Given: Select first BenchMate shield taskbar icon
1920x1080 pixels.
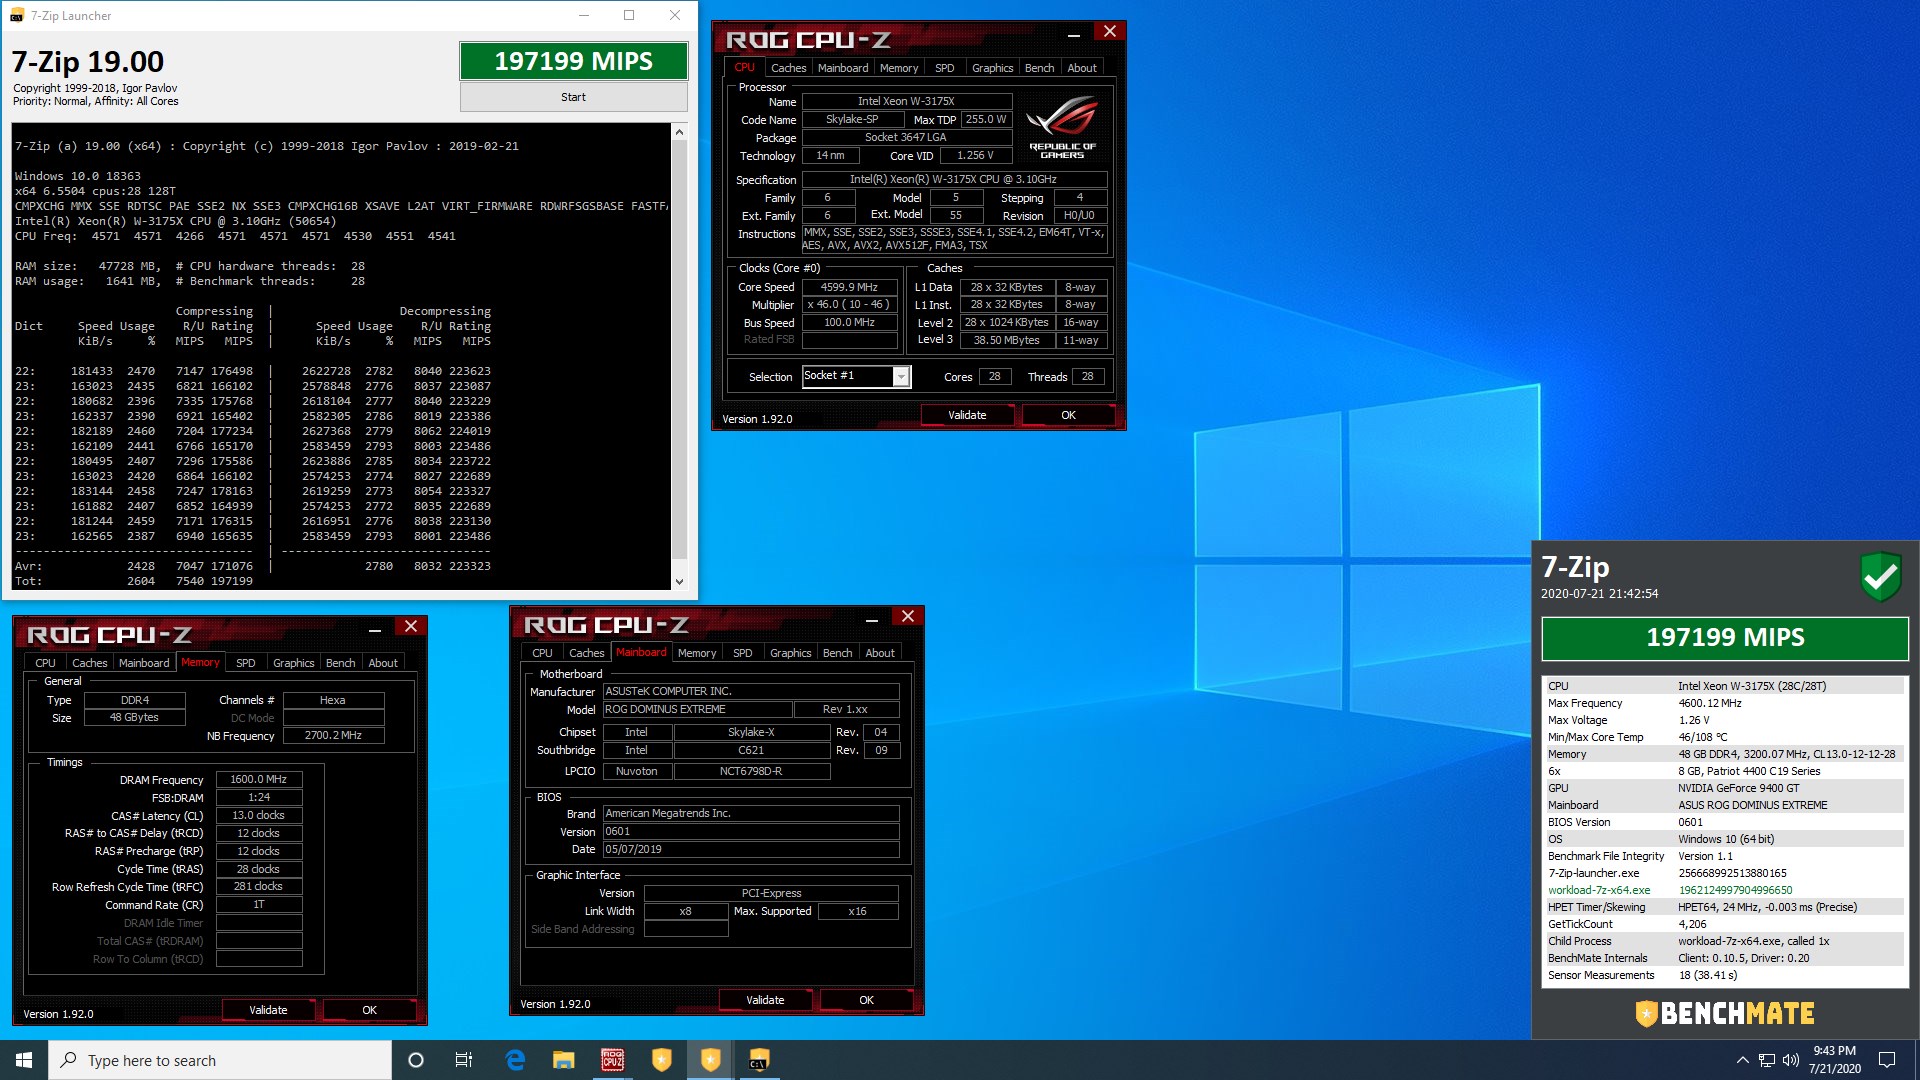Looking at the screenshot, I should [661, 1060].
